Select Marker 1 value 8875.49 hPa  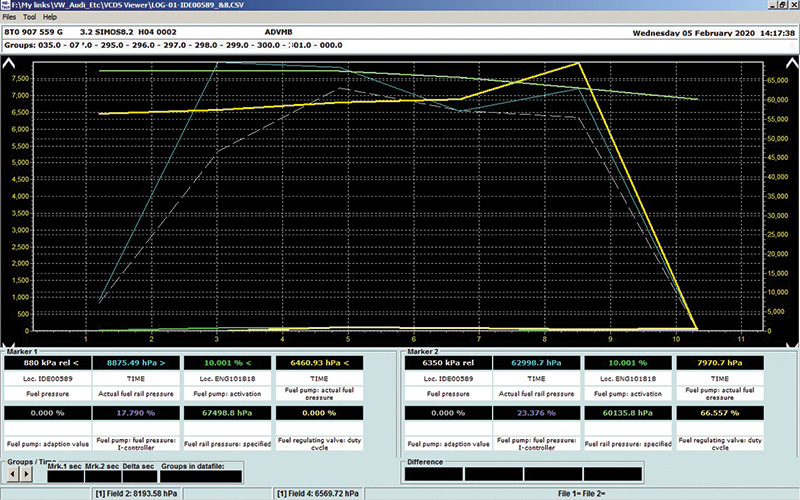point(136,363)
